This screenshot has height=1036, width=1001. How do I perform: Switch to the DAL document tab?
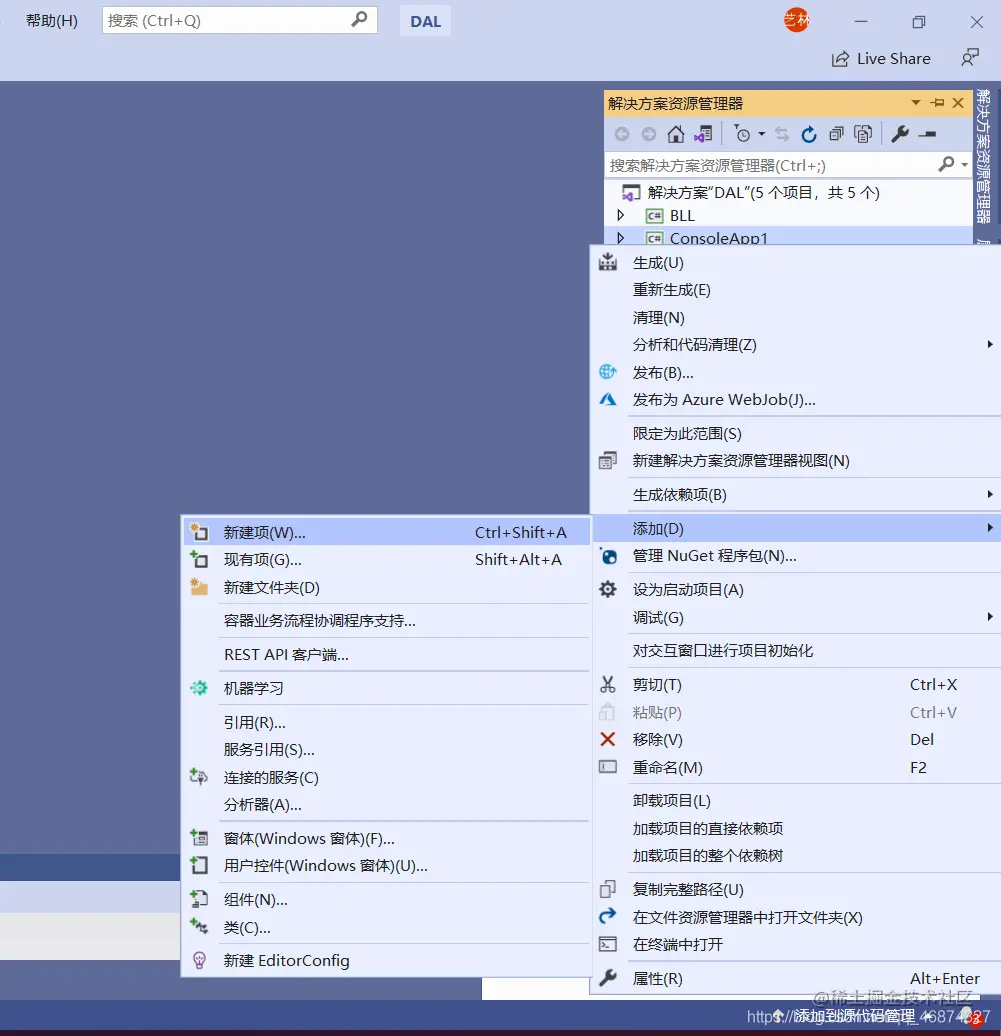point(425,20)
